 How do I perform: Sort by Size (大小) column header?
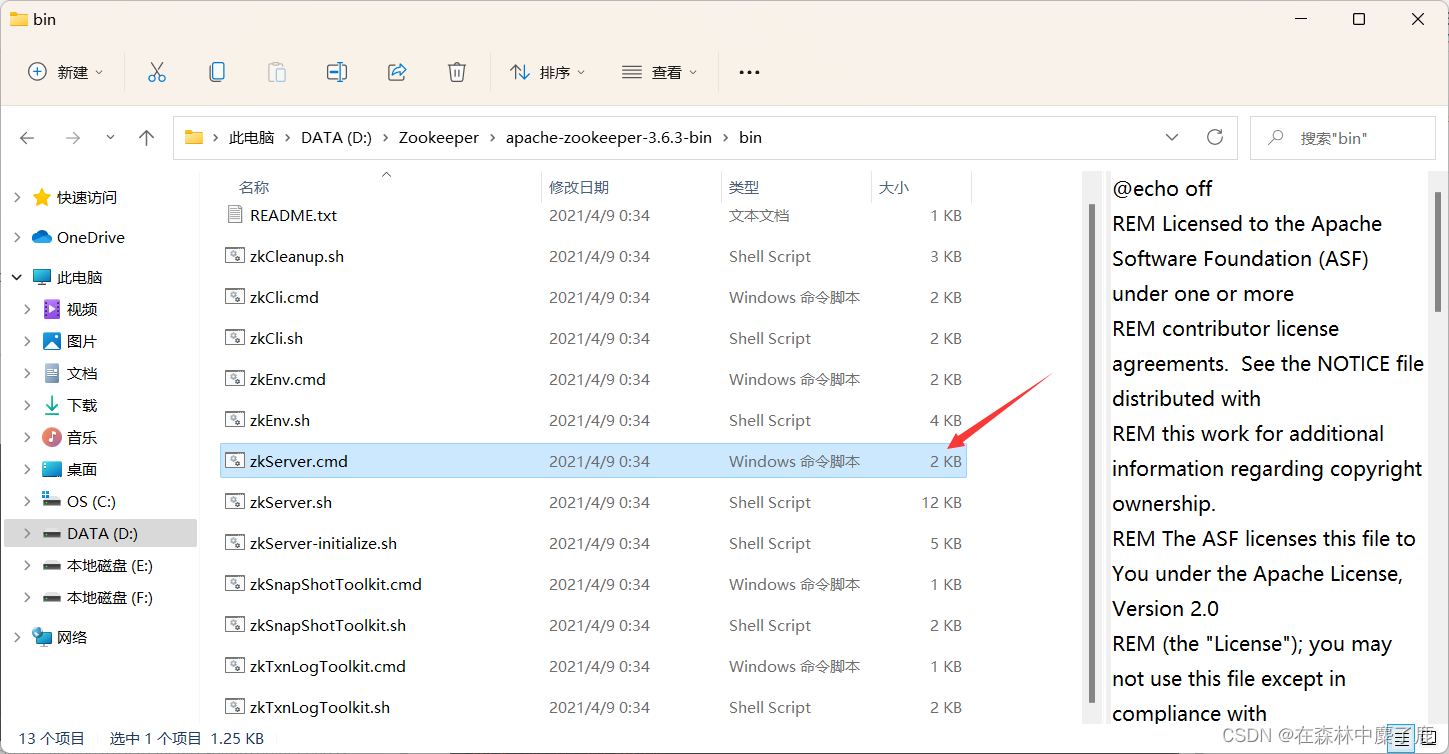pos(893,187)
